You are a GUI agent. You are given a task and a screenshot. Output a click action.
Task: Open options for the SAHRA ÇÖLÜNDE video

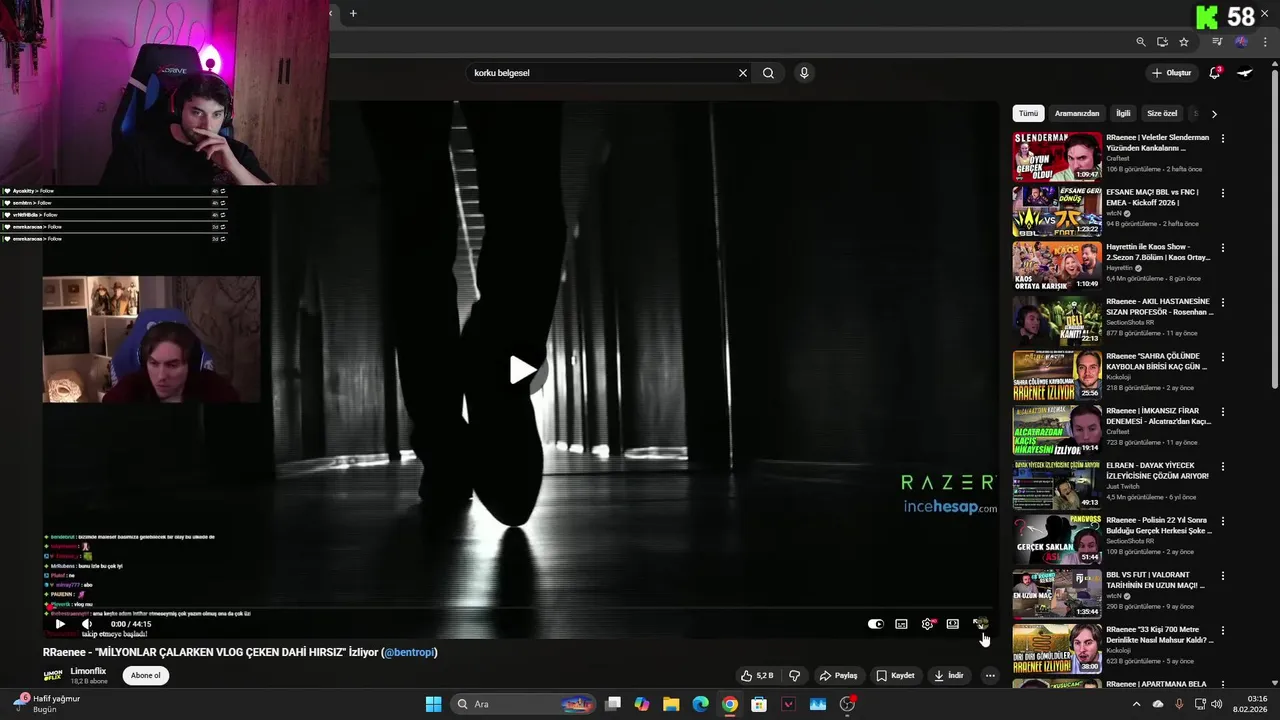click(x=1222, y=357)
